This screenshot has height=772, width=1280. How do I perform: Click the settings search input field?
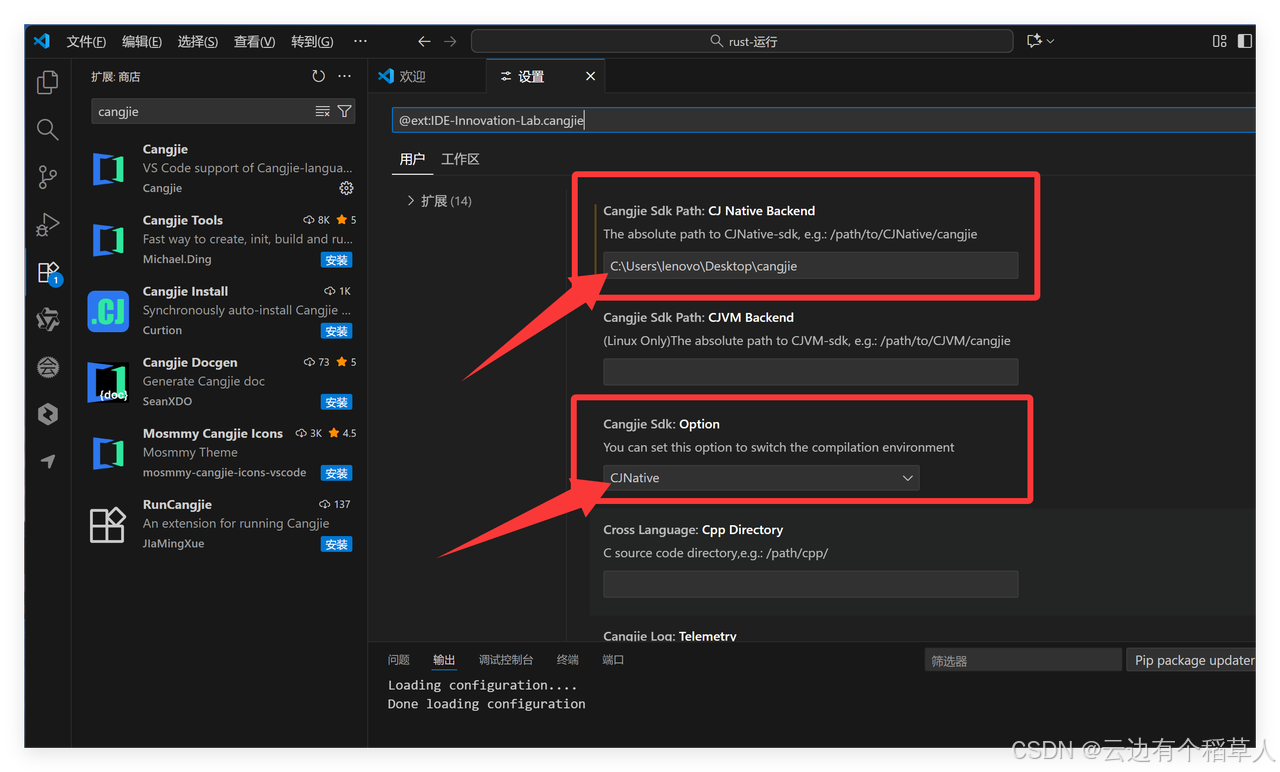(825, 120)
